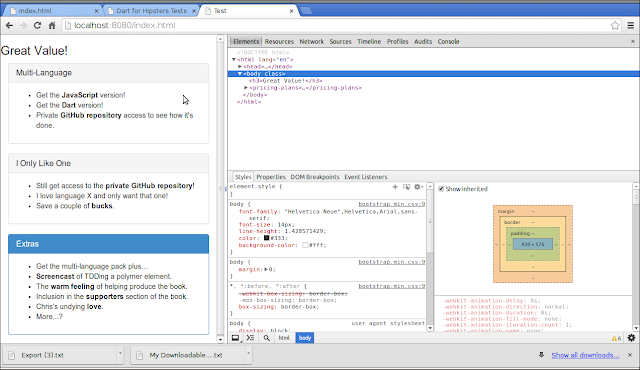Go back with the browser back arrow

click(x=9, y=25)
